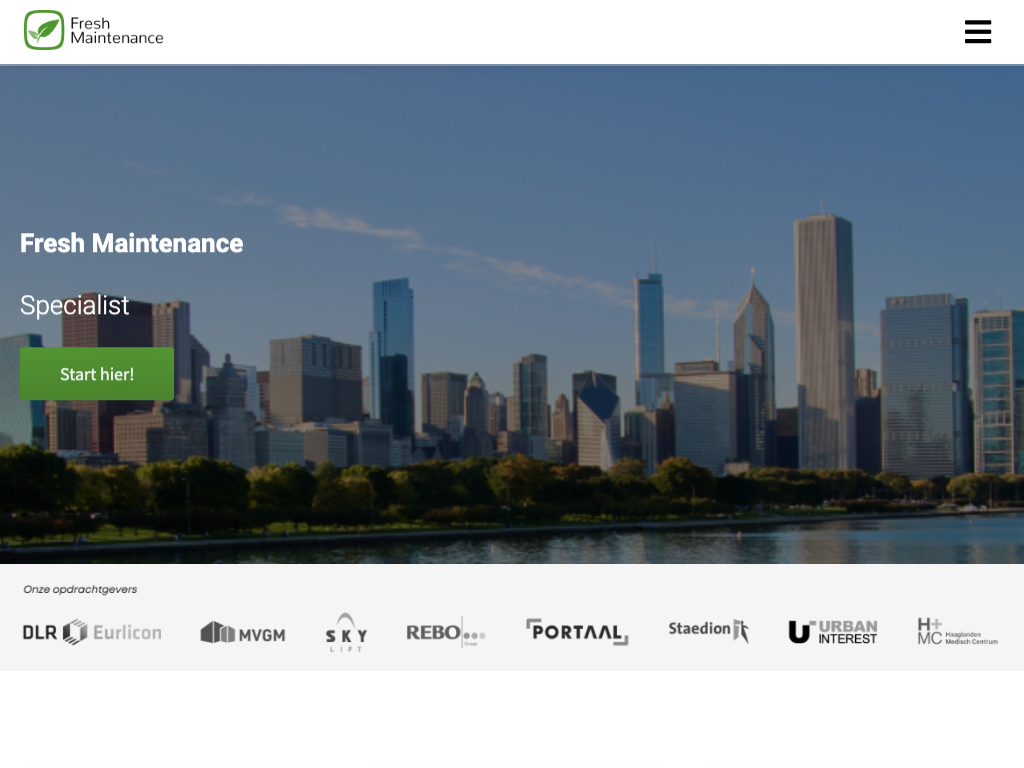Click the Urban Interest wordmark

click(847, 632)
